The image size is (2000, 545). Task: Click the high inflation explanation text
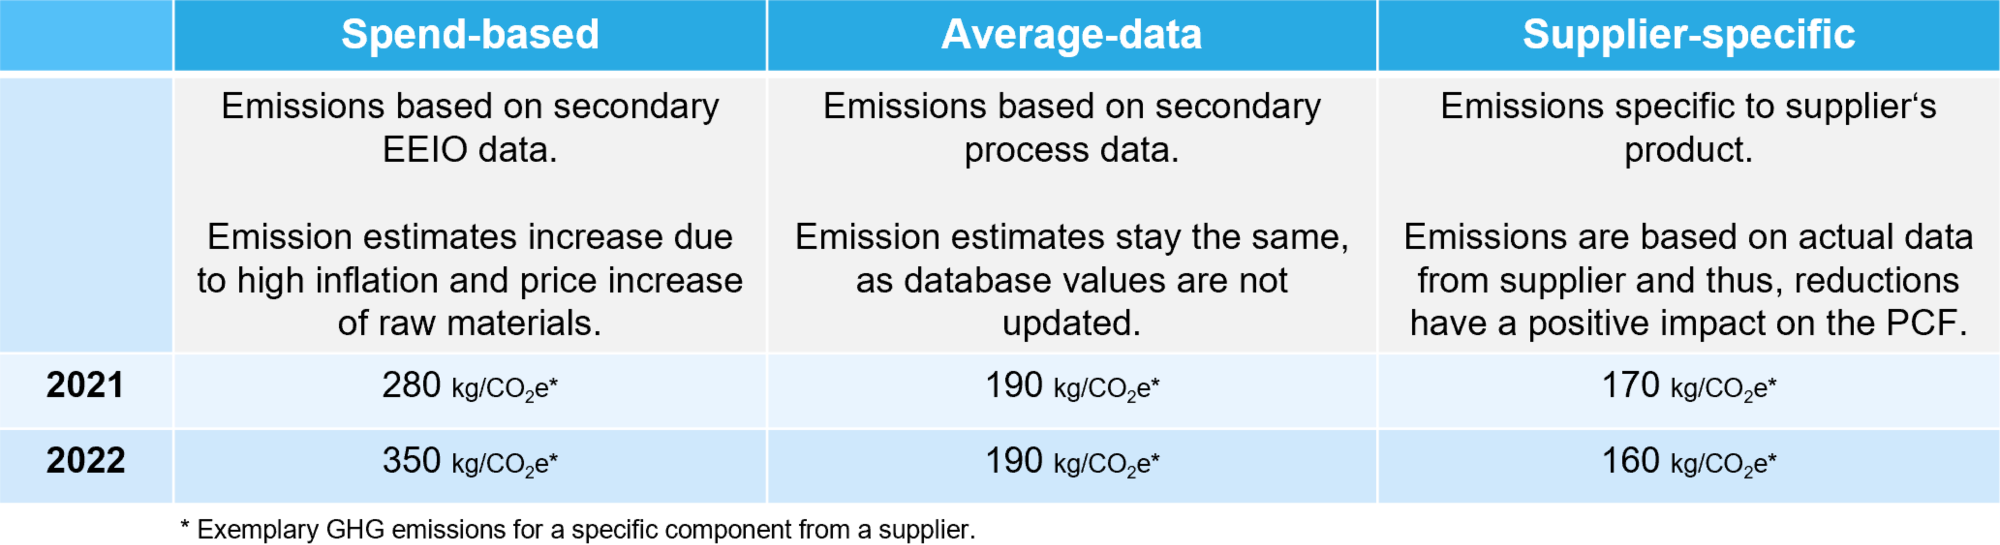pyautogui.click(x=470, y=280)
